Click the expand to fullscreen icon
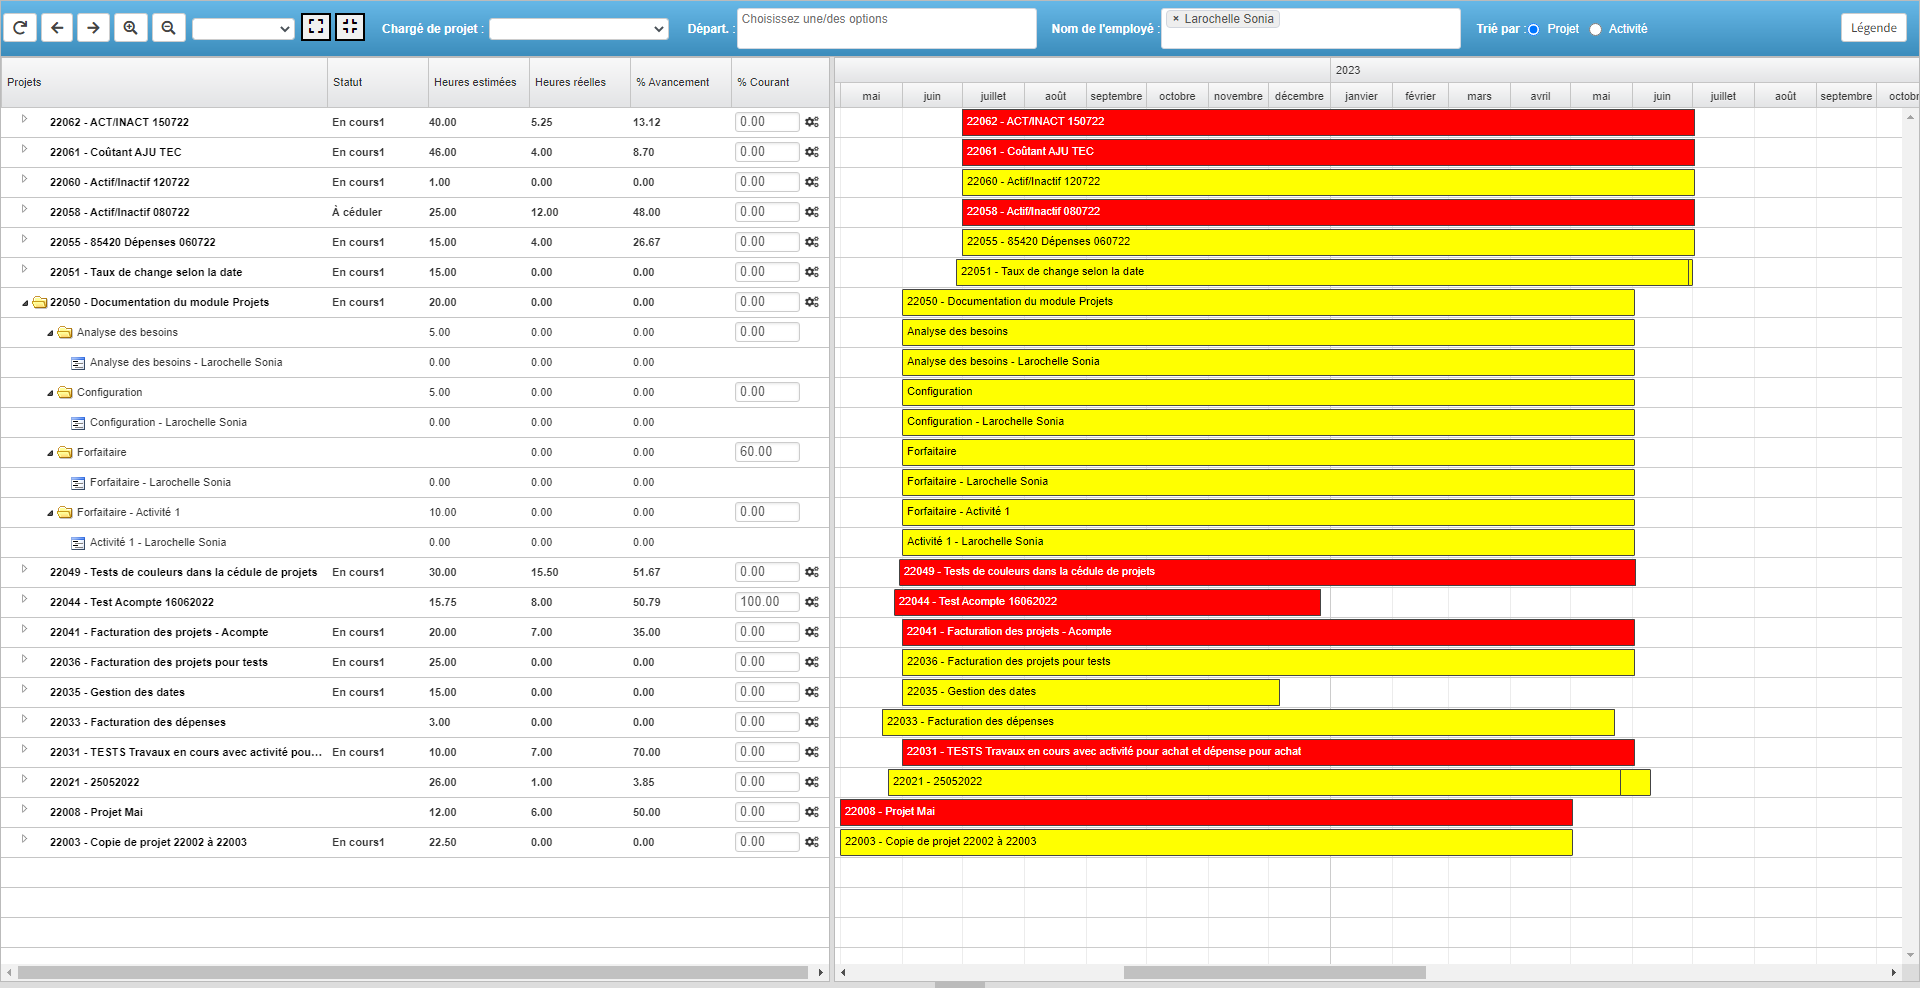The image size is (1920, 988). 316,27
